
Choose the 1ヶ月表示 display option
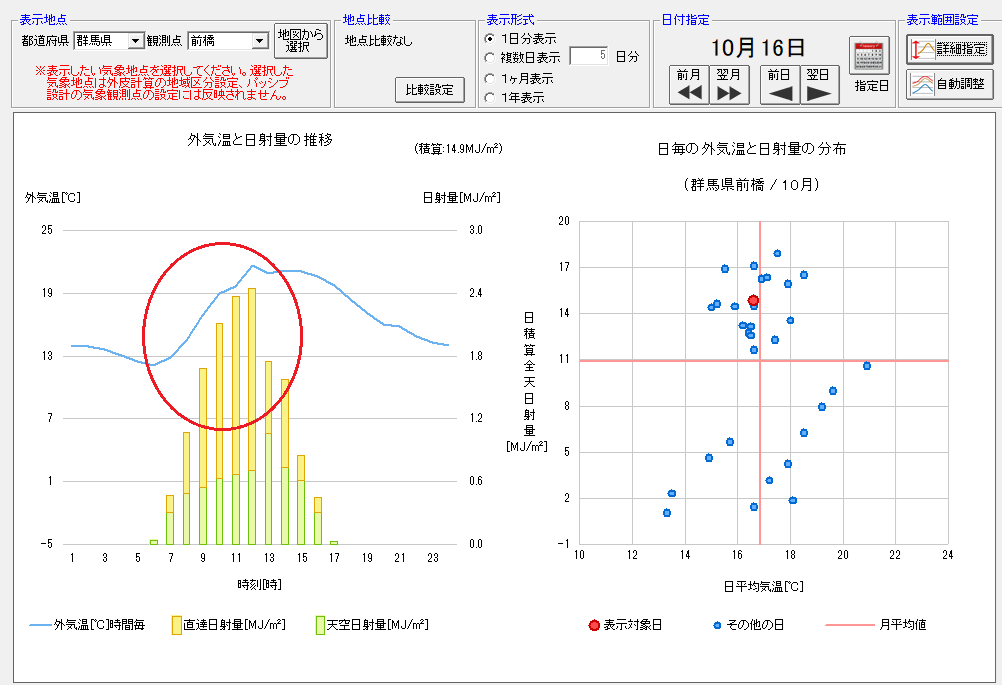pos(489,78)
